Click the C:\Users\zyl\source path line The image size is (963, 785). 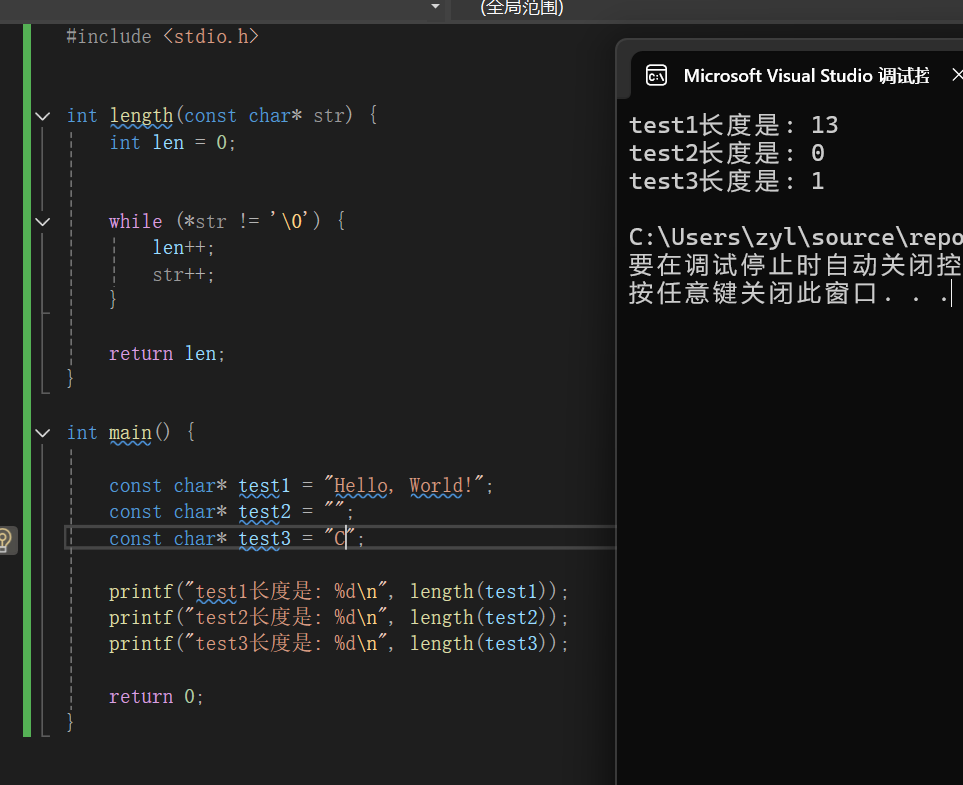795,237
